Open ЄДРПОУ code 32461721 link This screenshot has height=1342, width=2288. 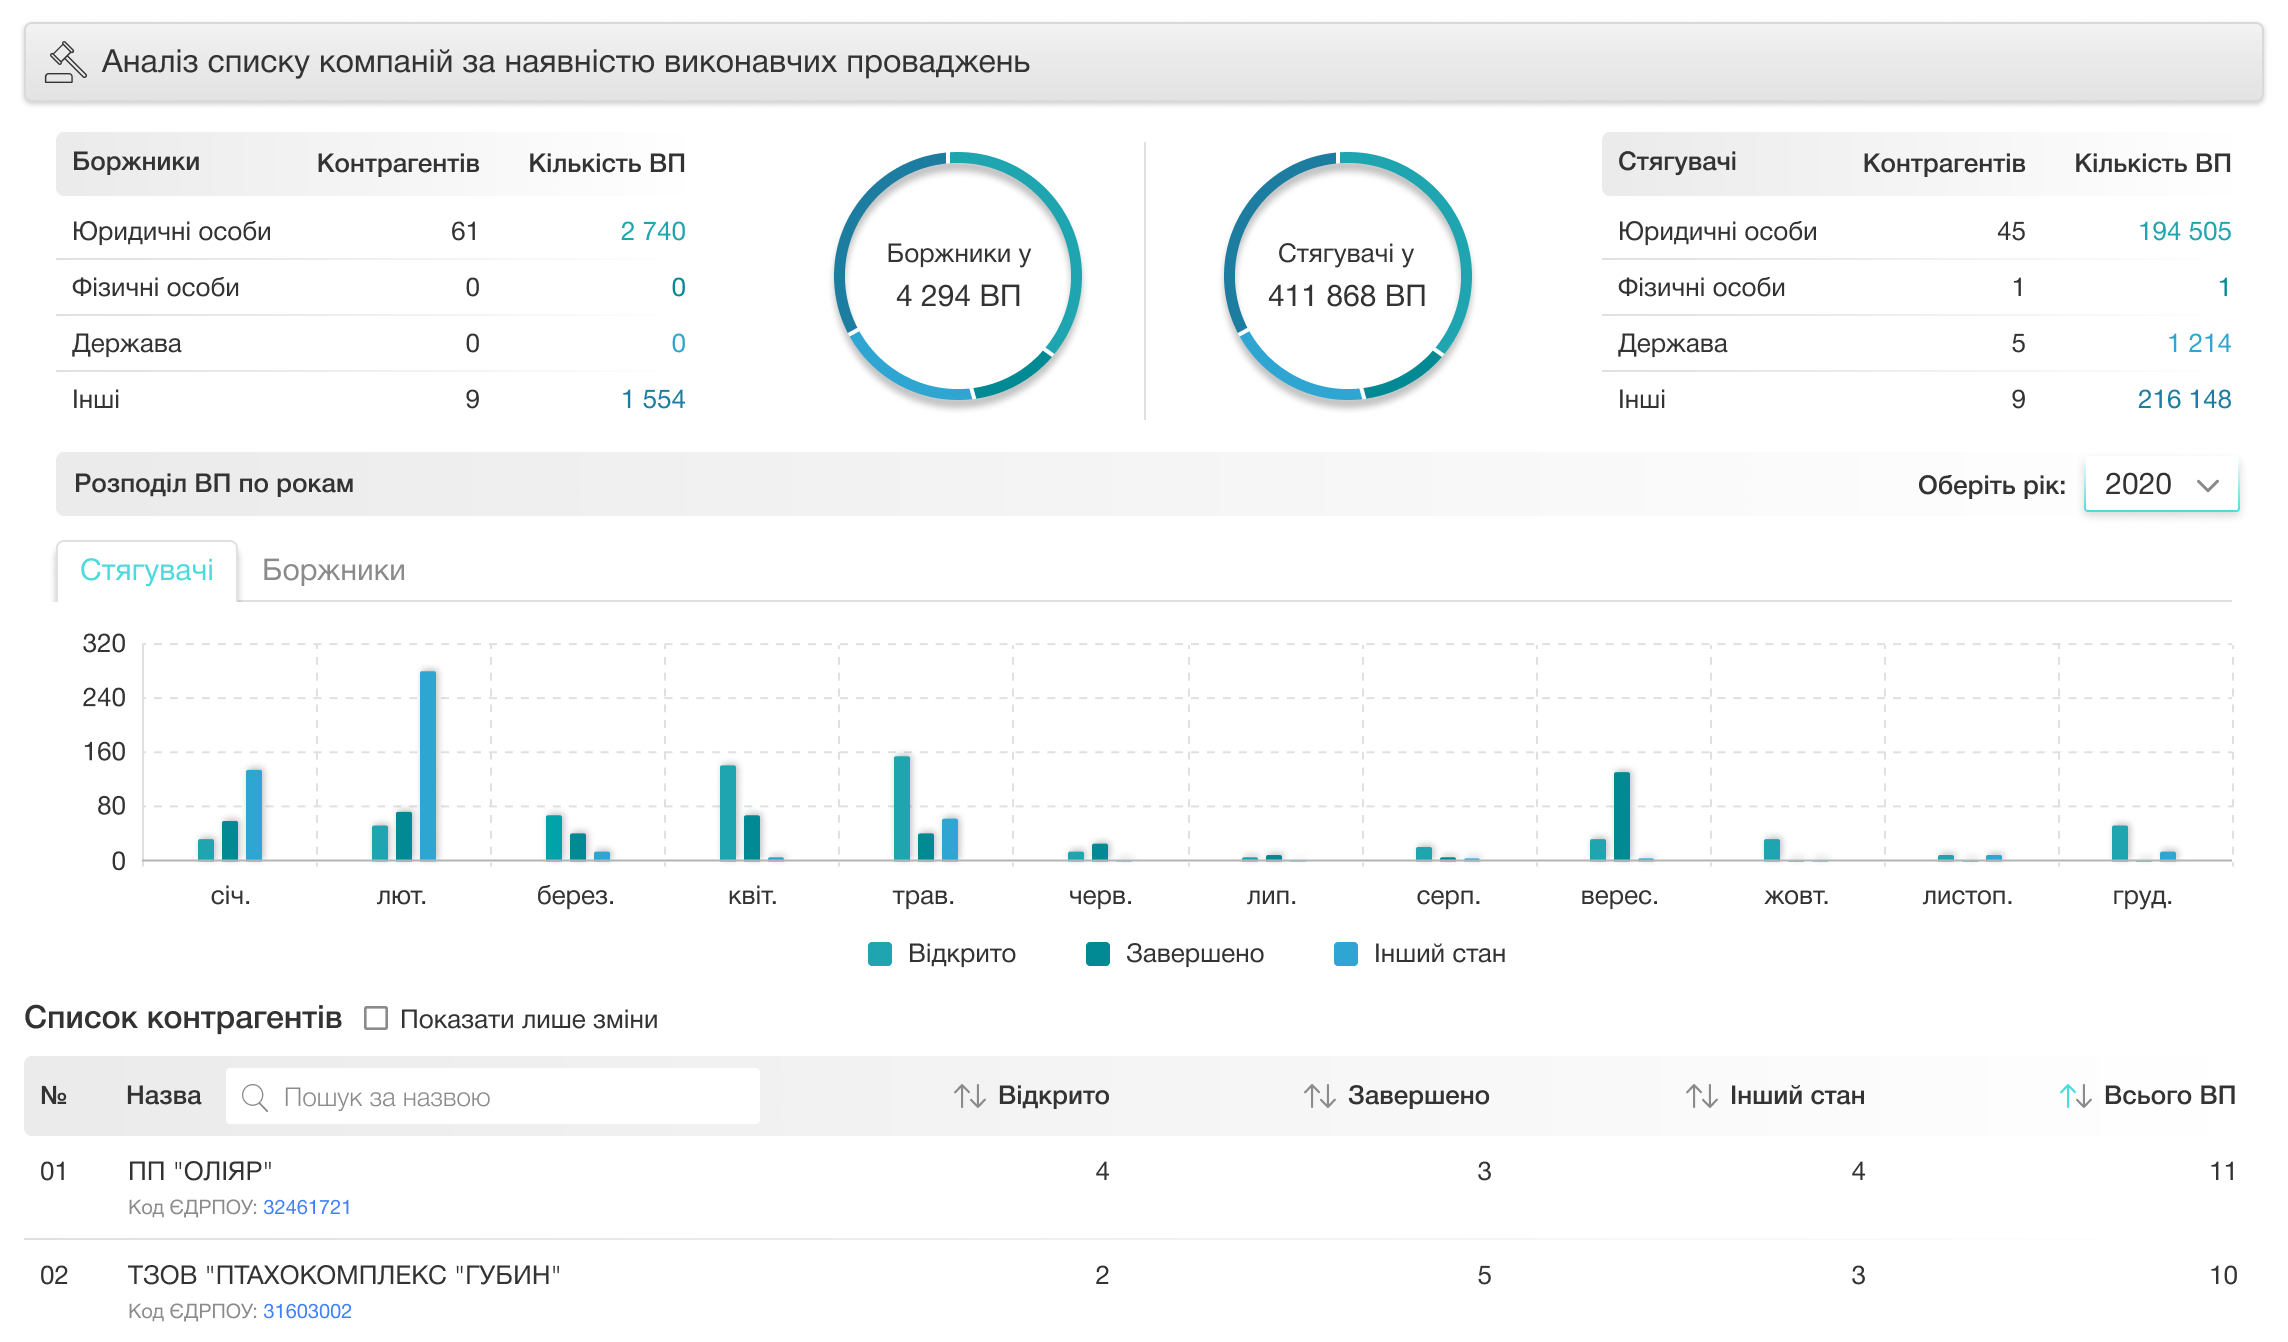306,1207
